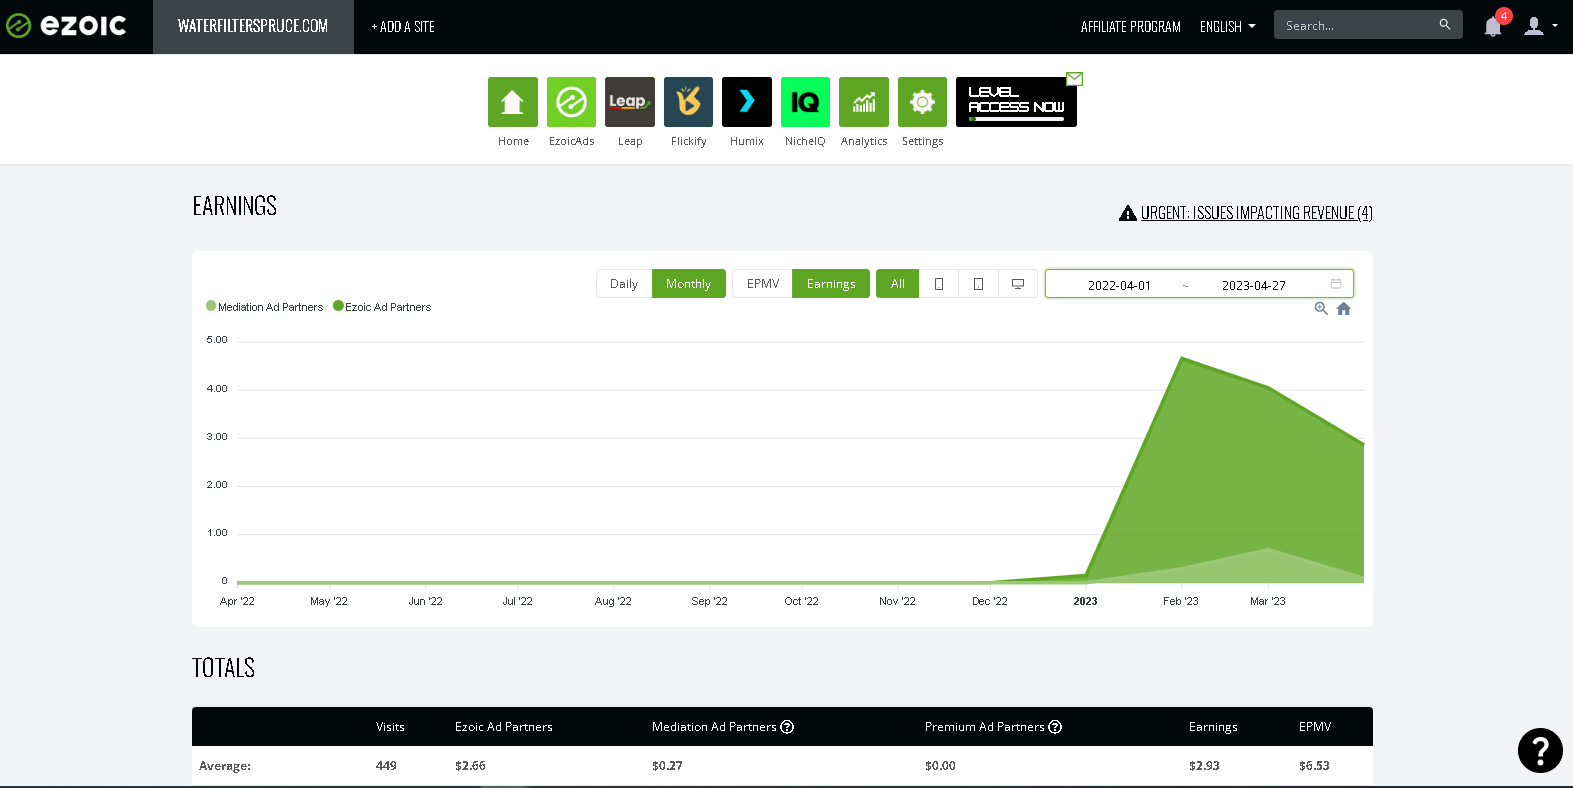The image size is (1573, 788).
Task: Click Premium Ad Partners help icon
Action: click(x=1055, y=727)
